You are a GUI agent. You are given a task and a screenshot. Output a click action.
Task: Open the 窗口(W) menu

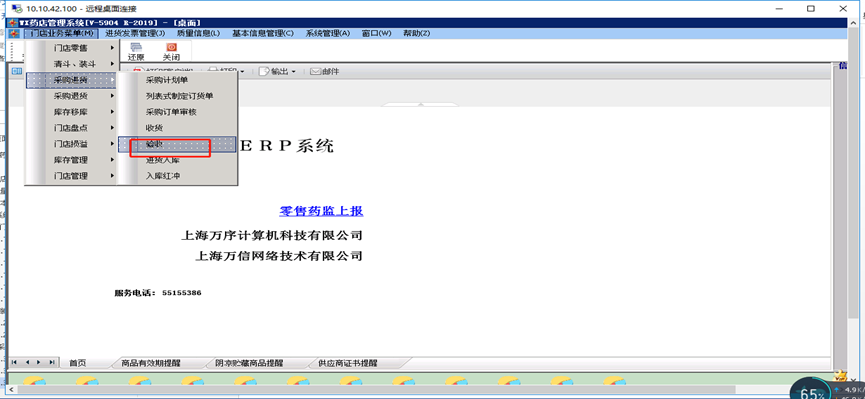click(376, 33)
